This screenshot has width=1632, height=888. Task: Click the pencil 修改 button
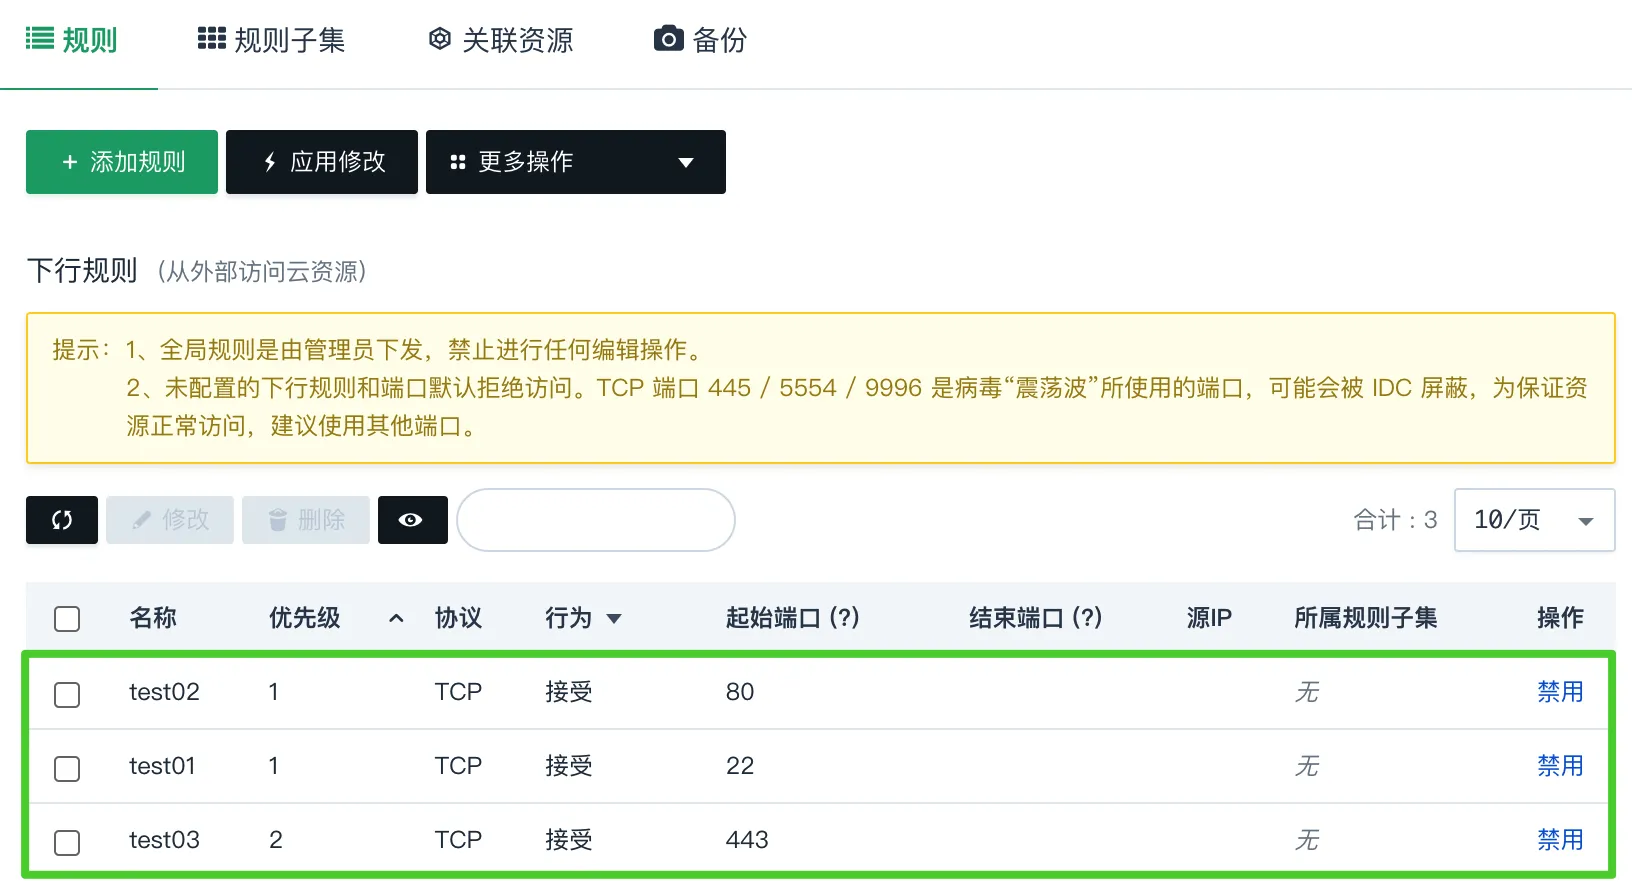(x=170, y=520)
